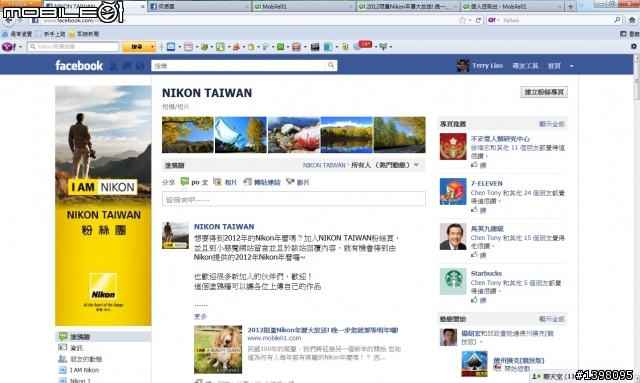Open a new tab with the plus button
The width and height of the screenshot is (640, 383).
coord(570,6)
